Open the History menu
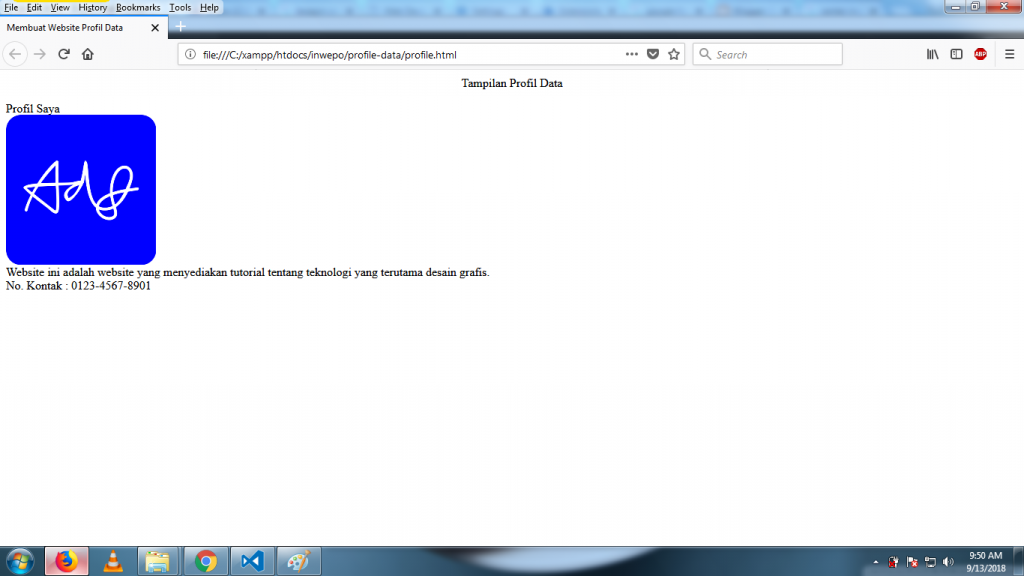This screenshot has height=576, width=1024. pos(92,7)
